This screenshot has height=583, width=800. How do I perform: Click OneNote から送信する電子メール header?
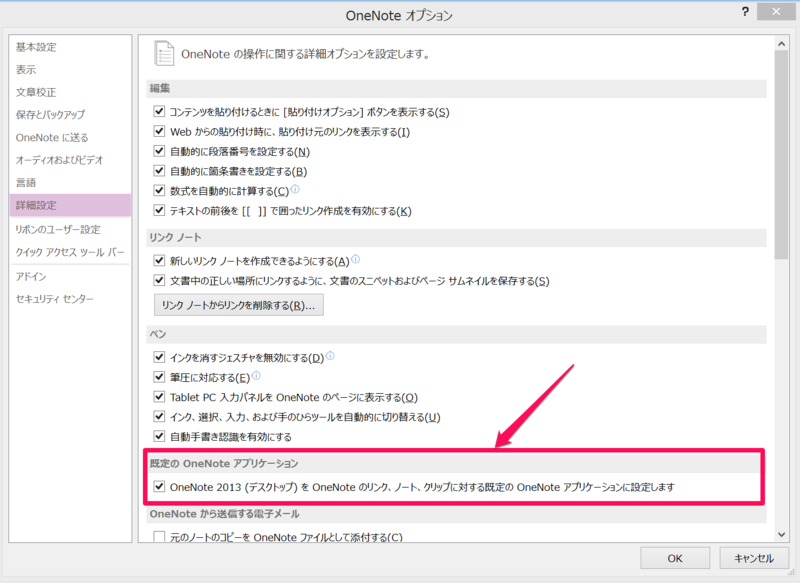pos(224,514)
